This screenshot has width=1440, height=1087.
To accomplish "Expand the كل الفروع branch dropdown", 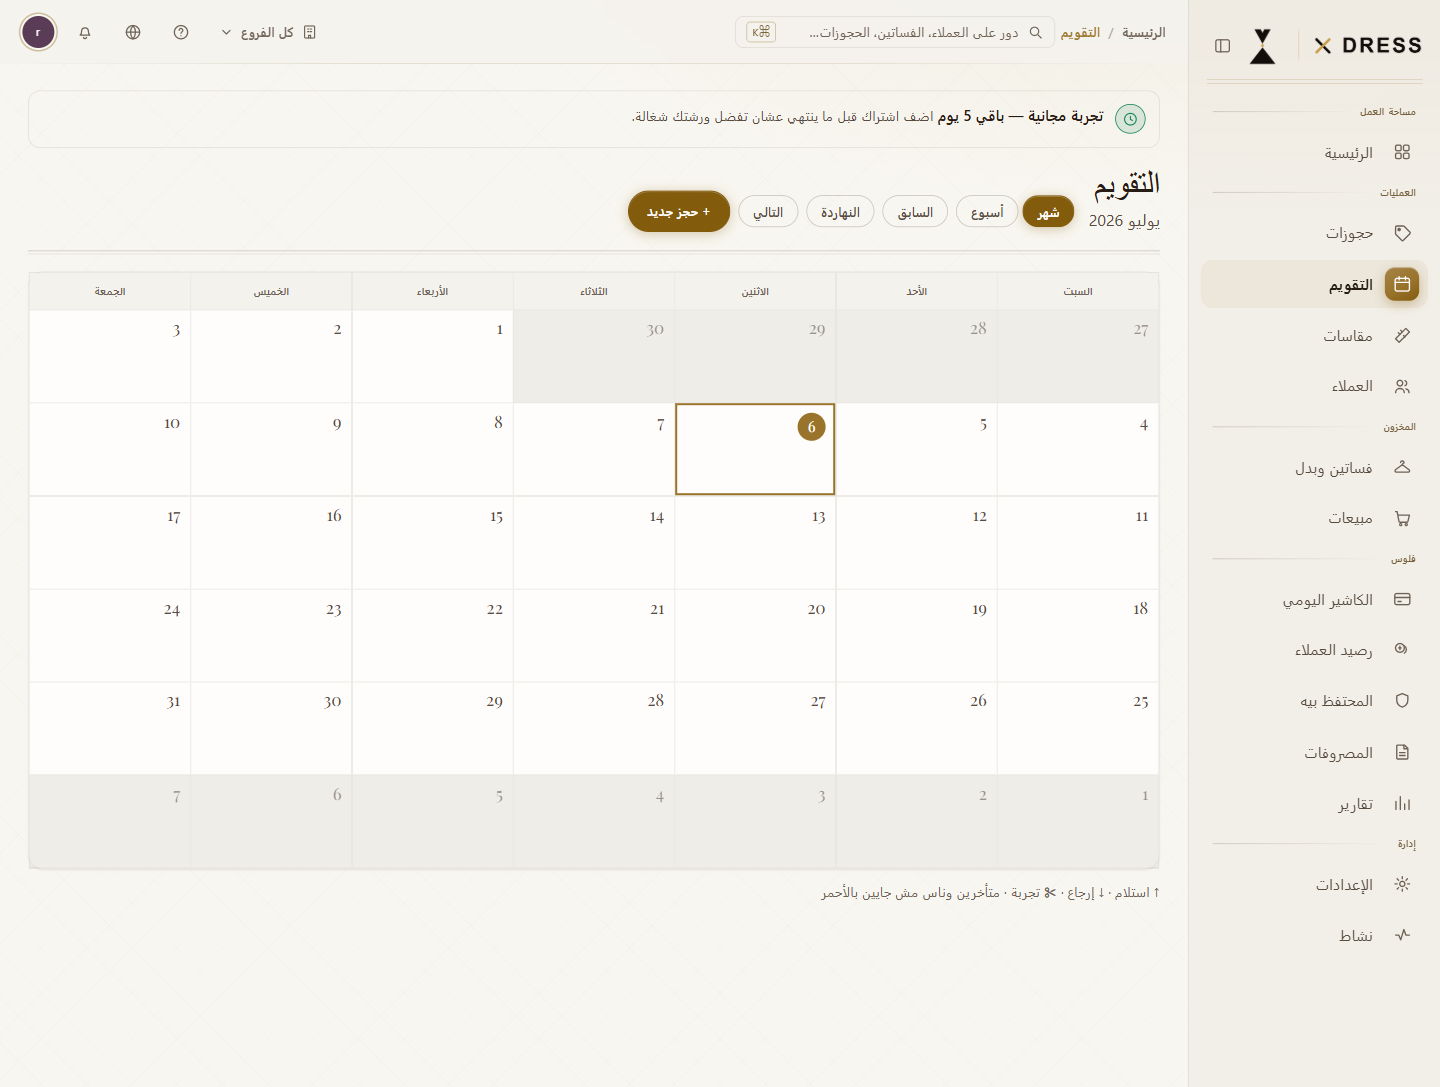I will [268, 32].
